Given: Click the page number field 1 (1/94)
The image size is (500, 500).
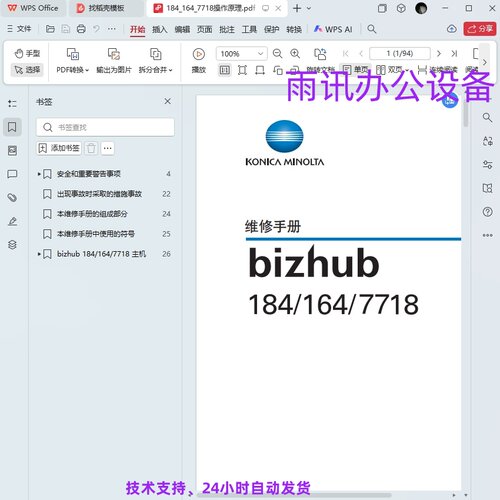Looking at the screenshot, I should [x=400, y=53].
